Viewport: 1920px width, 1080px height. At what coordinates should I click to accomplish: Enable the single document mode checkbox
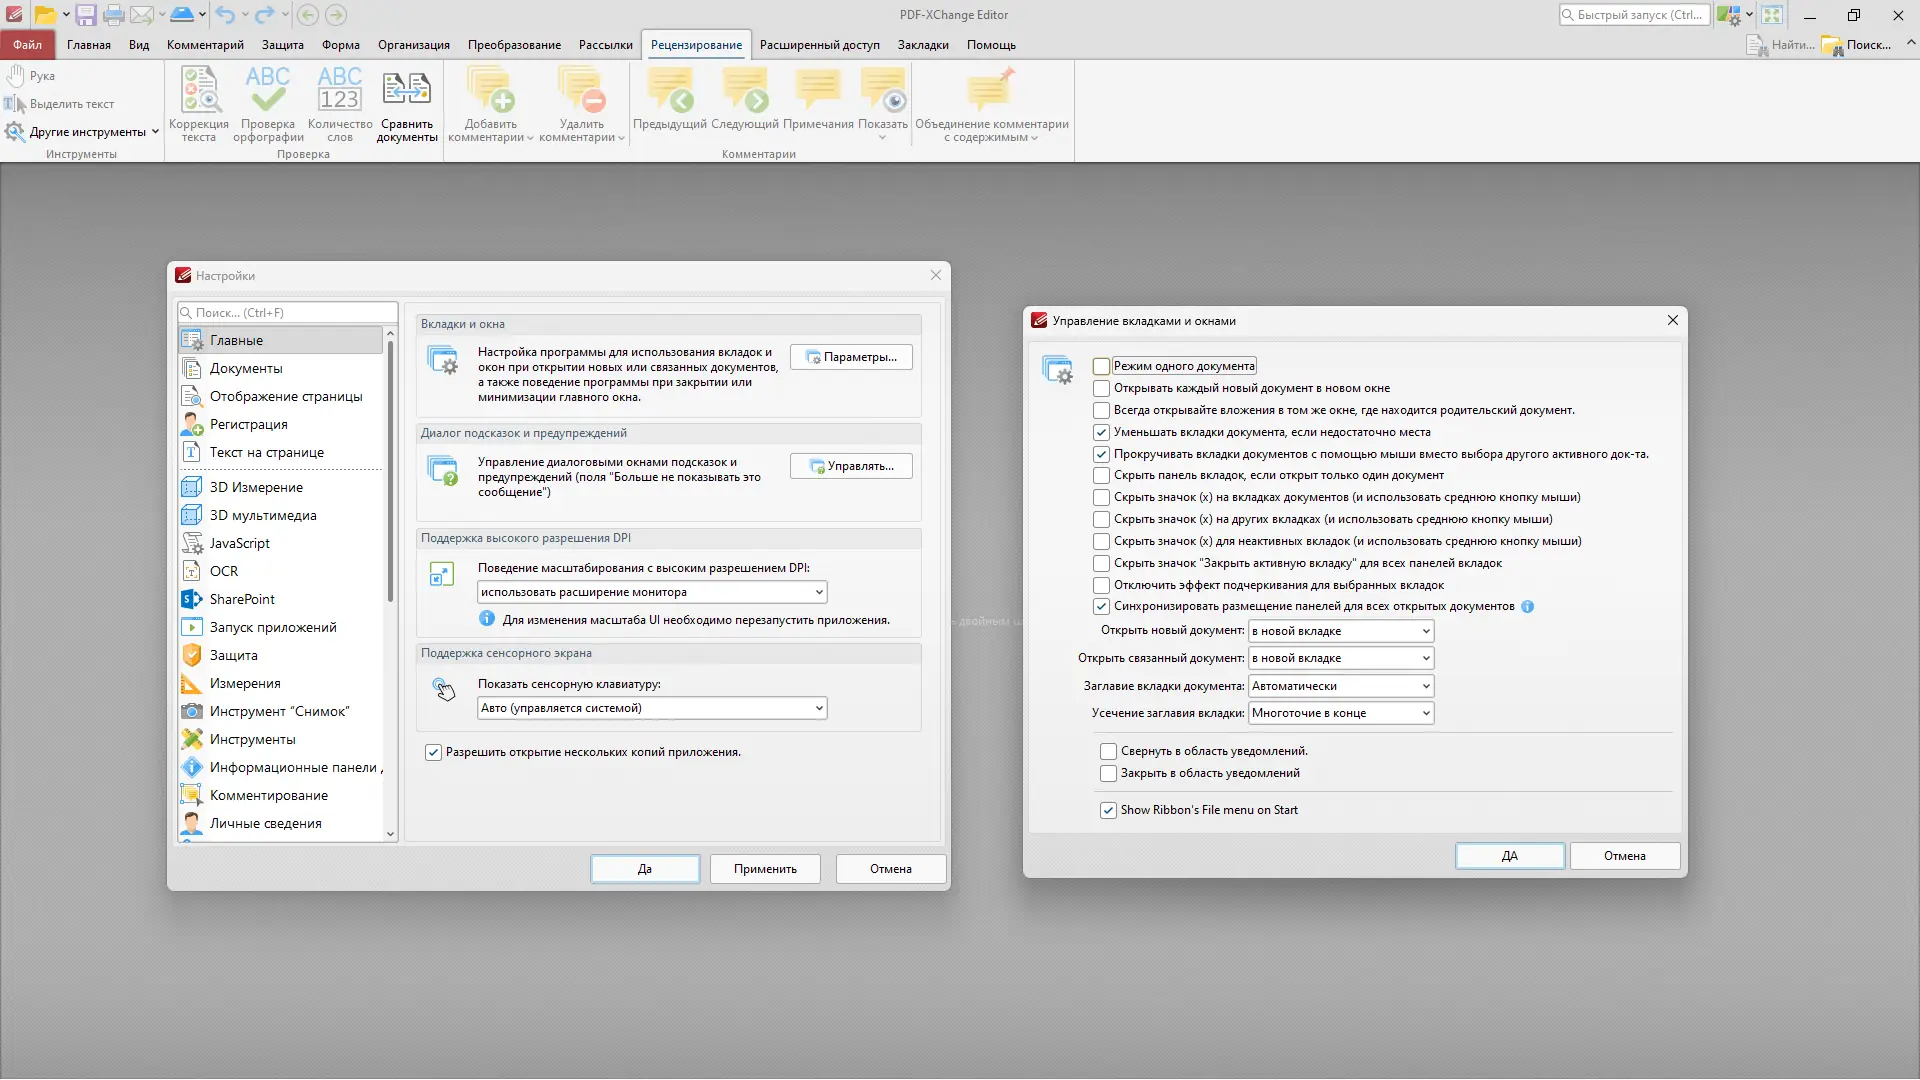(x=1101, y=367)
